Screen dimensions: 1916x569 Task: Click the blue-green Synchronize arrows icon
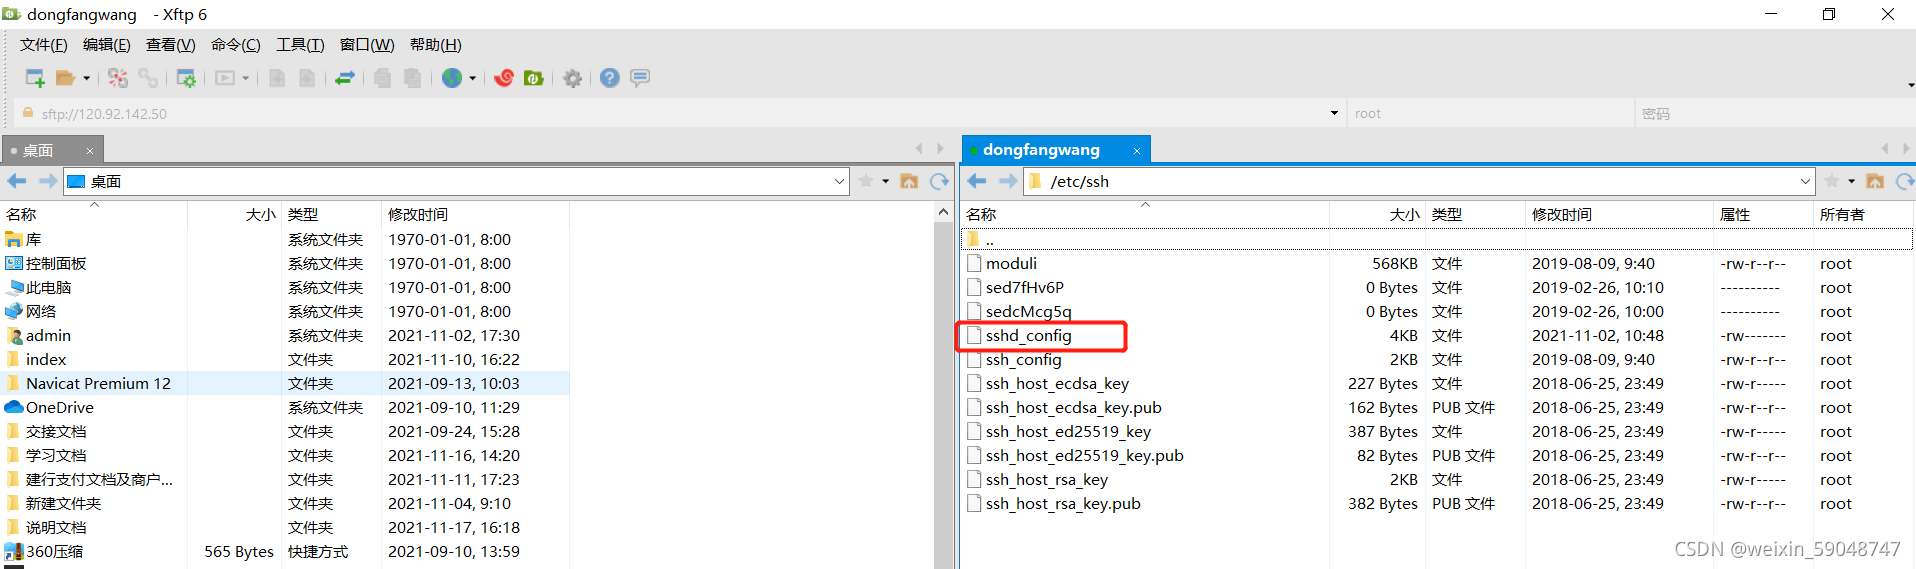point(345,78)
